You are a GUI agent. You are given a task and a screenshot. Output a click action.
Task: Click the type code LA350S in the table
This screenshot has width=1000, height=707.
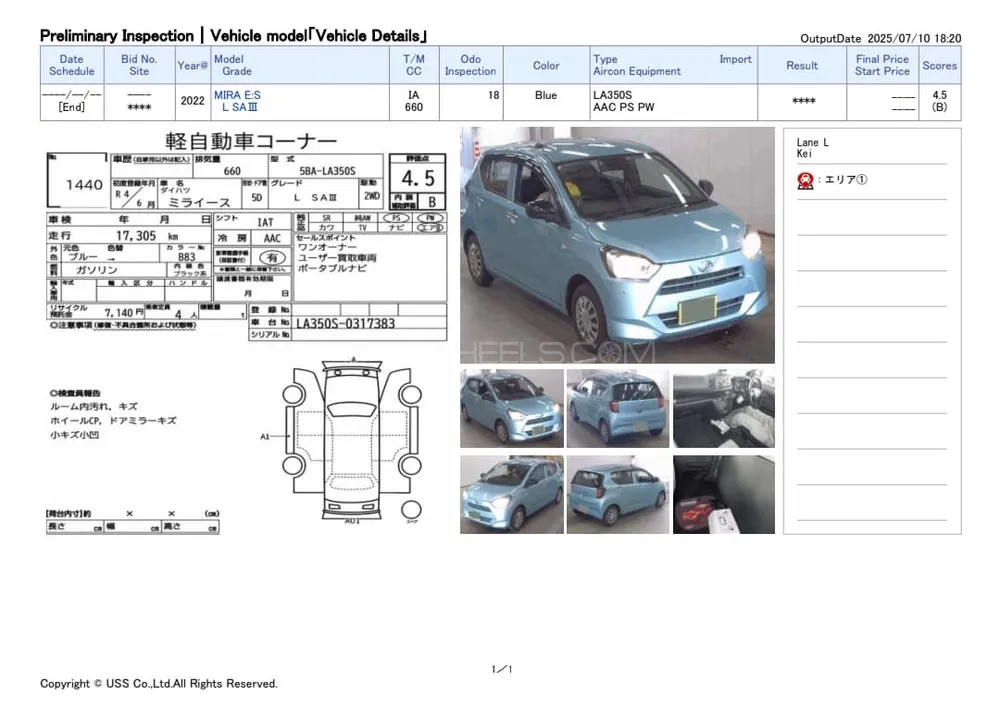(x=612, y=95)
